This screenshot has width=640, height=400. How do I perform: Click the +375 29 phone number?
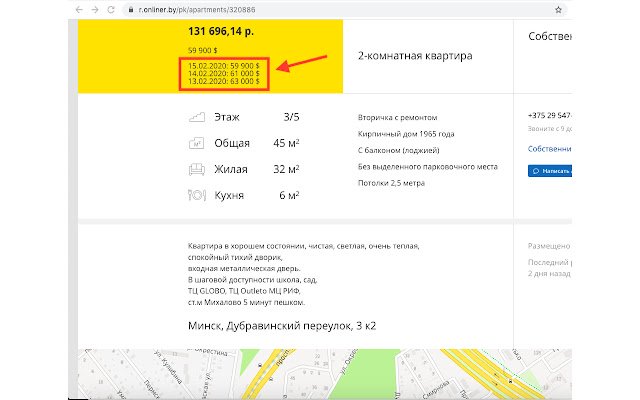pos(549,116)
